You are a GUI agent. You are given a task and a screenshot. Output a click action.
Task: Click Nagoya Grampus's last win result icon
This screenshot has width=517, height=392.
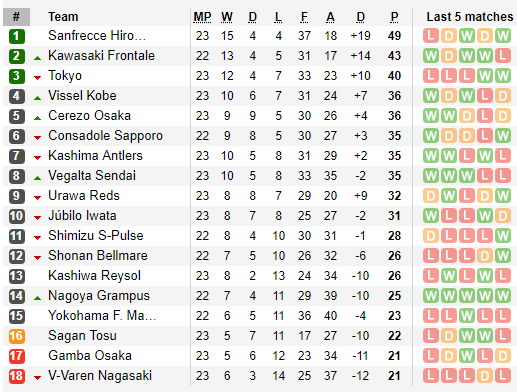tap(503, 296)
